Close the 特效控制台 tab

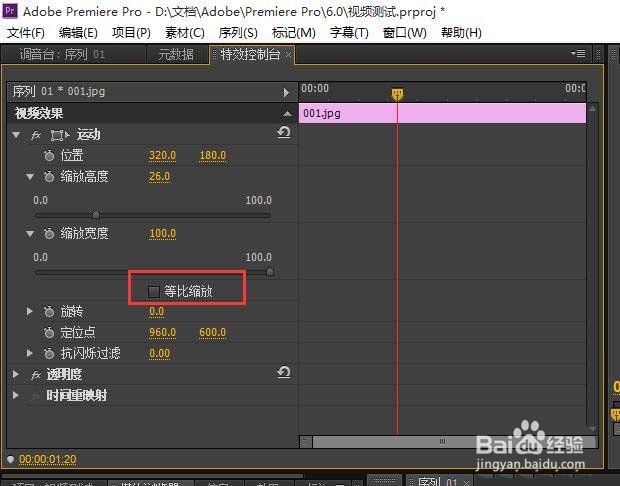[289, 55]
